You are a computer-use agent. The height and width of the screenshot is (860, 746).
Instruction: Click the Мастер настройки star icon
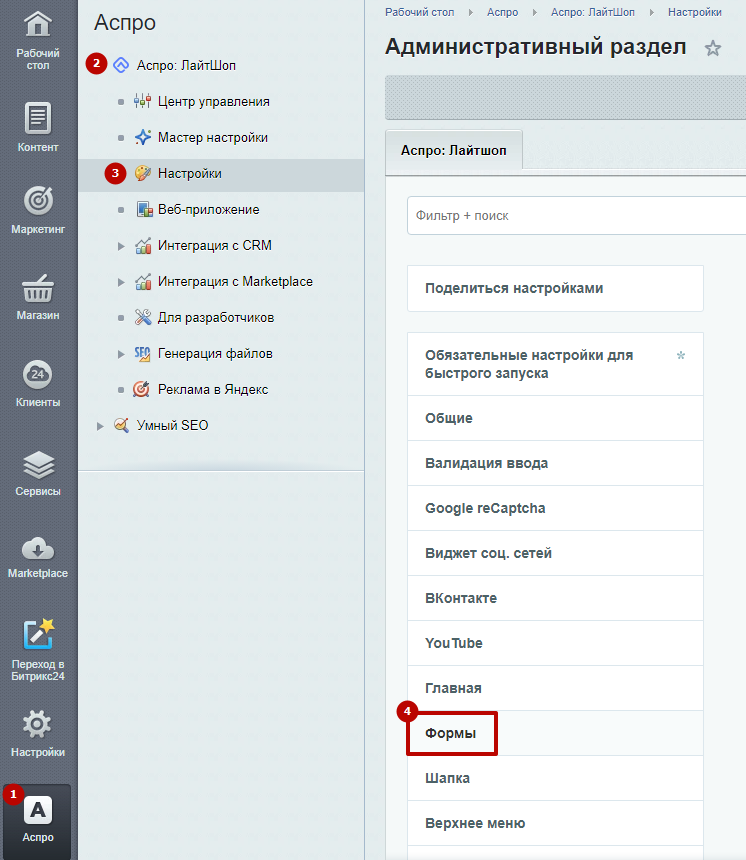143,137
